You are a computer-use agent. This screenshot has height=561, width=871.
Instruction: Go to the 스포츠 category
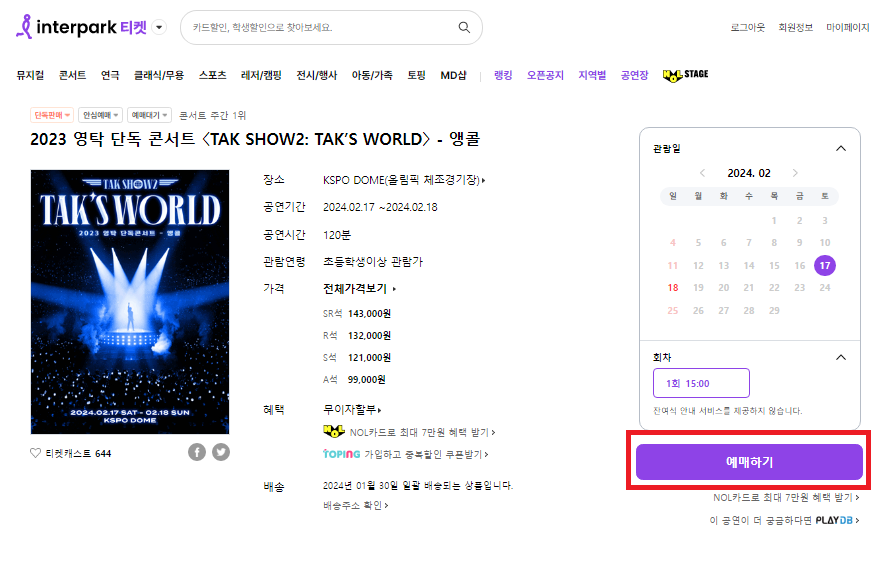click(213, 75)
